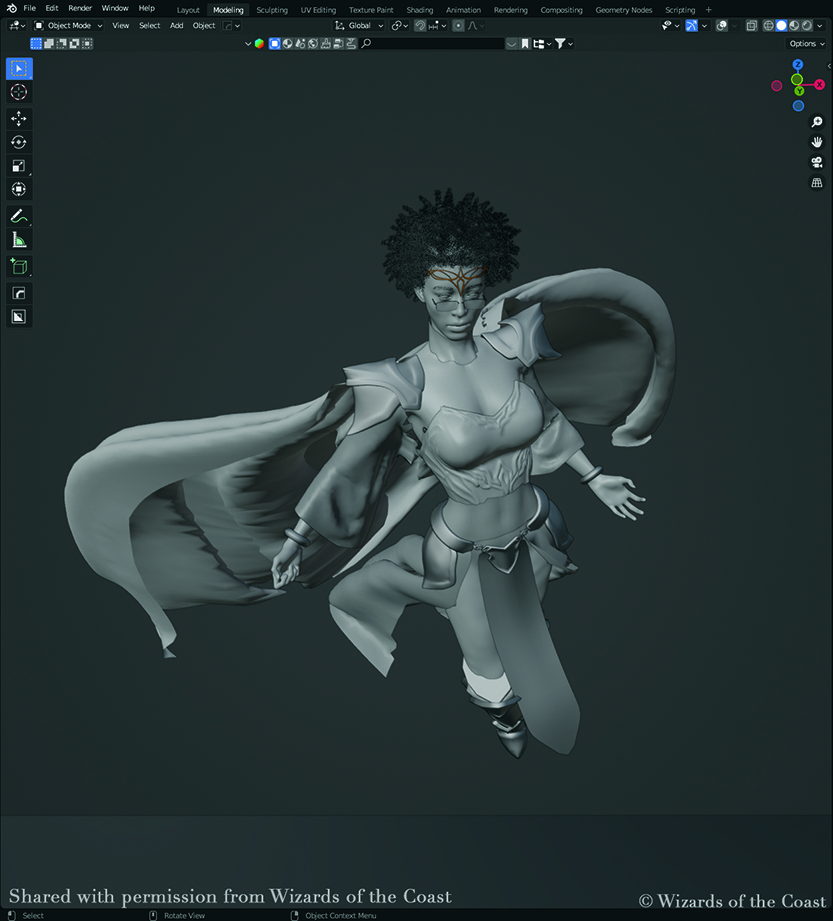Set selection mode to new selection
The height and width of the screenshot is (921, 833).
36,43
